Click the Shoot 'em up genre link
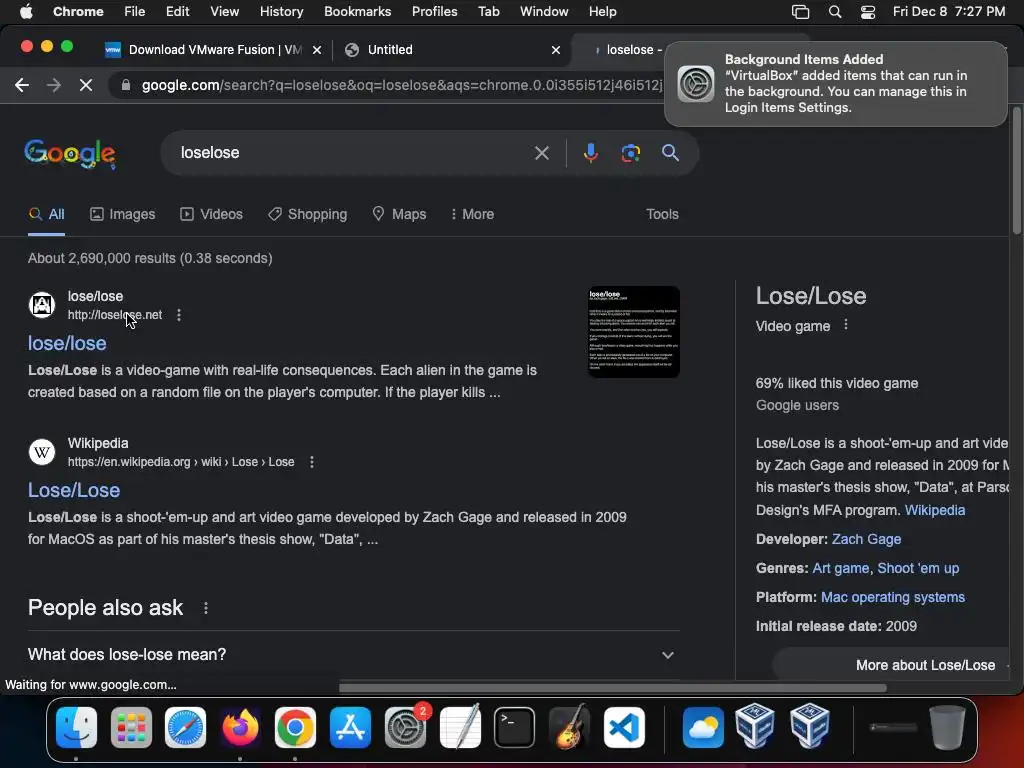This screenshot has width=1024, height=768. pos(918,568)
